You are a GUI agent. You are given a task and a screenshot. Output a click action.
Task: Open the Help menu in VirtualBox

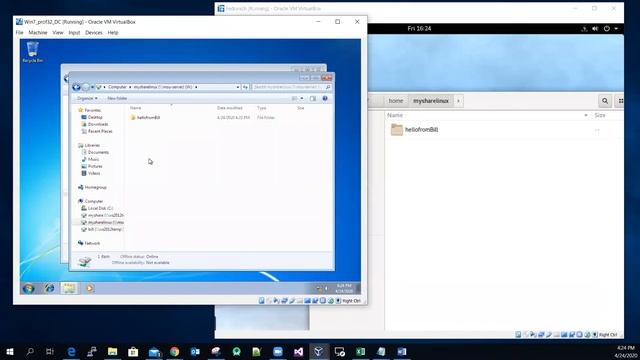click(x=113, y=33)
